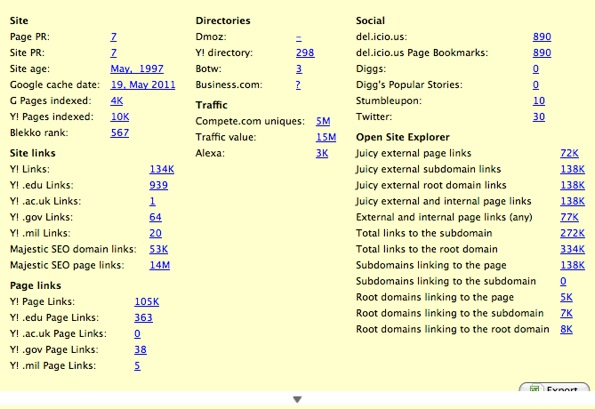Open Juicy external subdomain links 138K
This screenshot has height=409, width=595.
click(573, 169)
